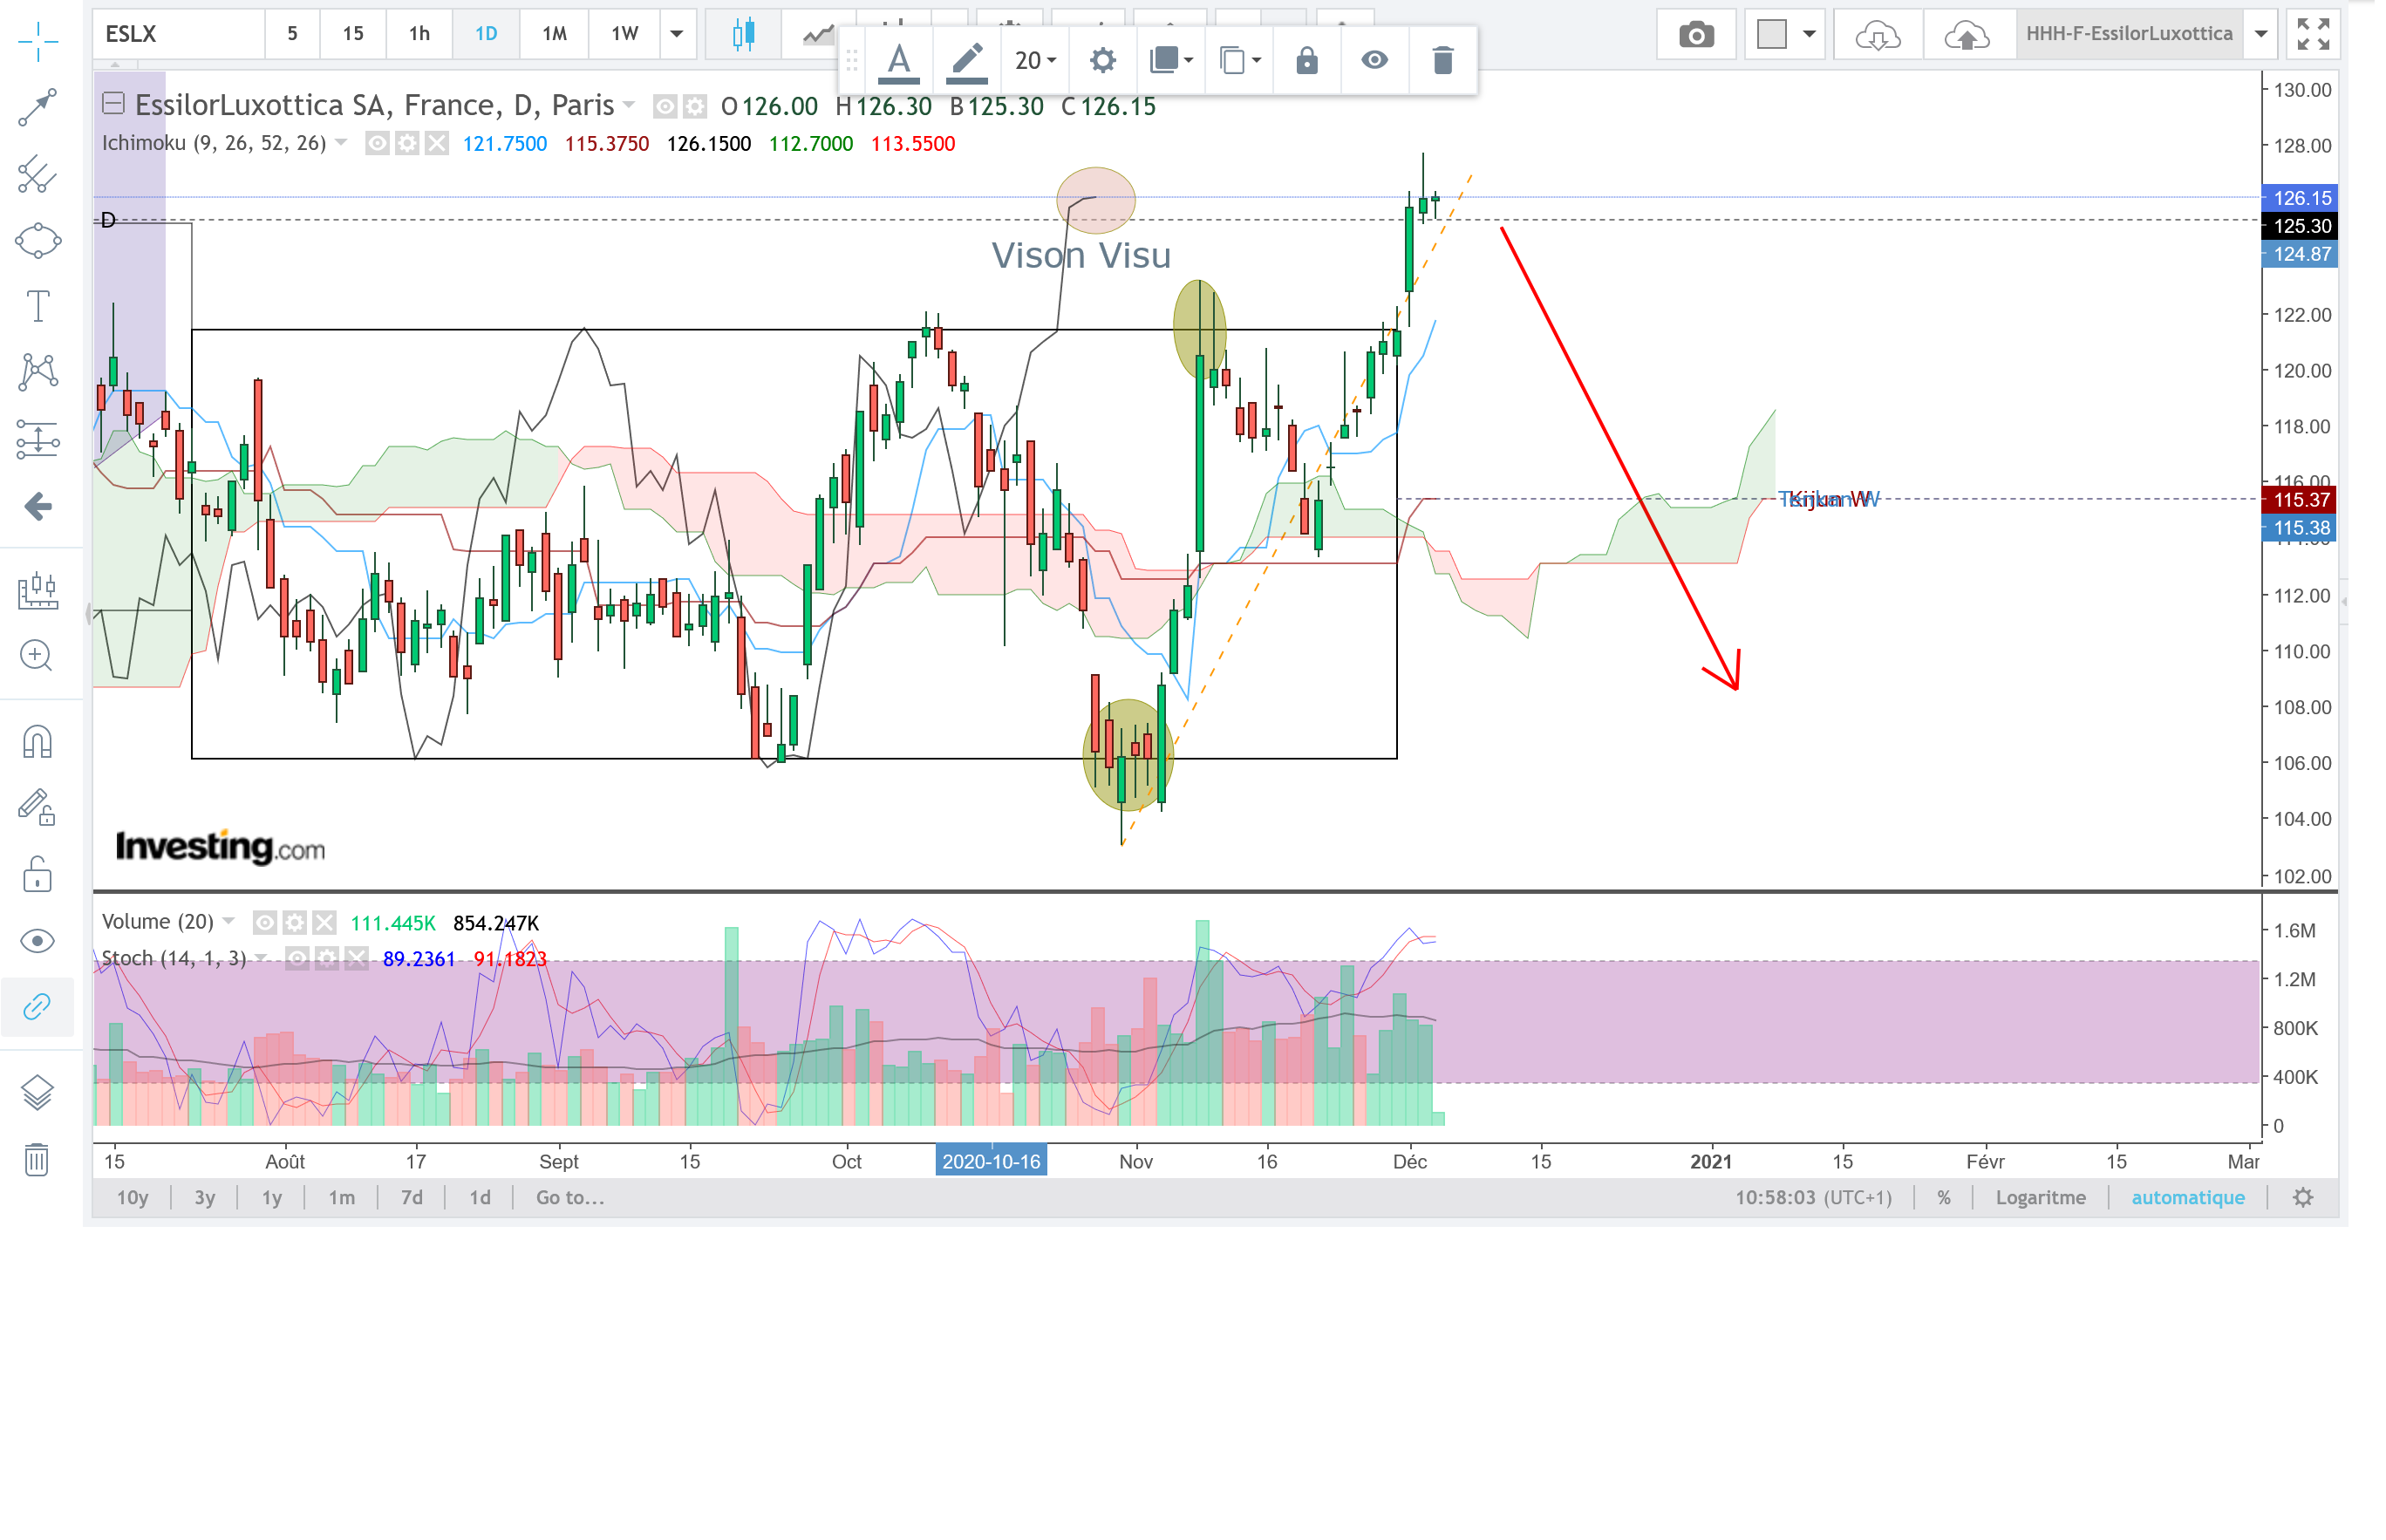Load chart layout from cloud
This screenshot has height=1540, width=2386.
point(1878,36)
